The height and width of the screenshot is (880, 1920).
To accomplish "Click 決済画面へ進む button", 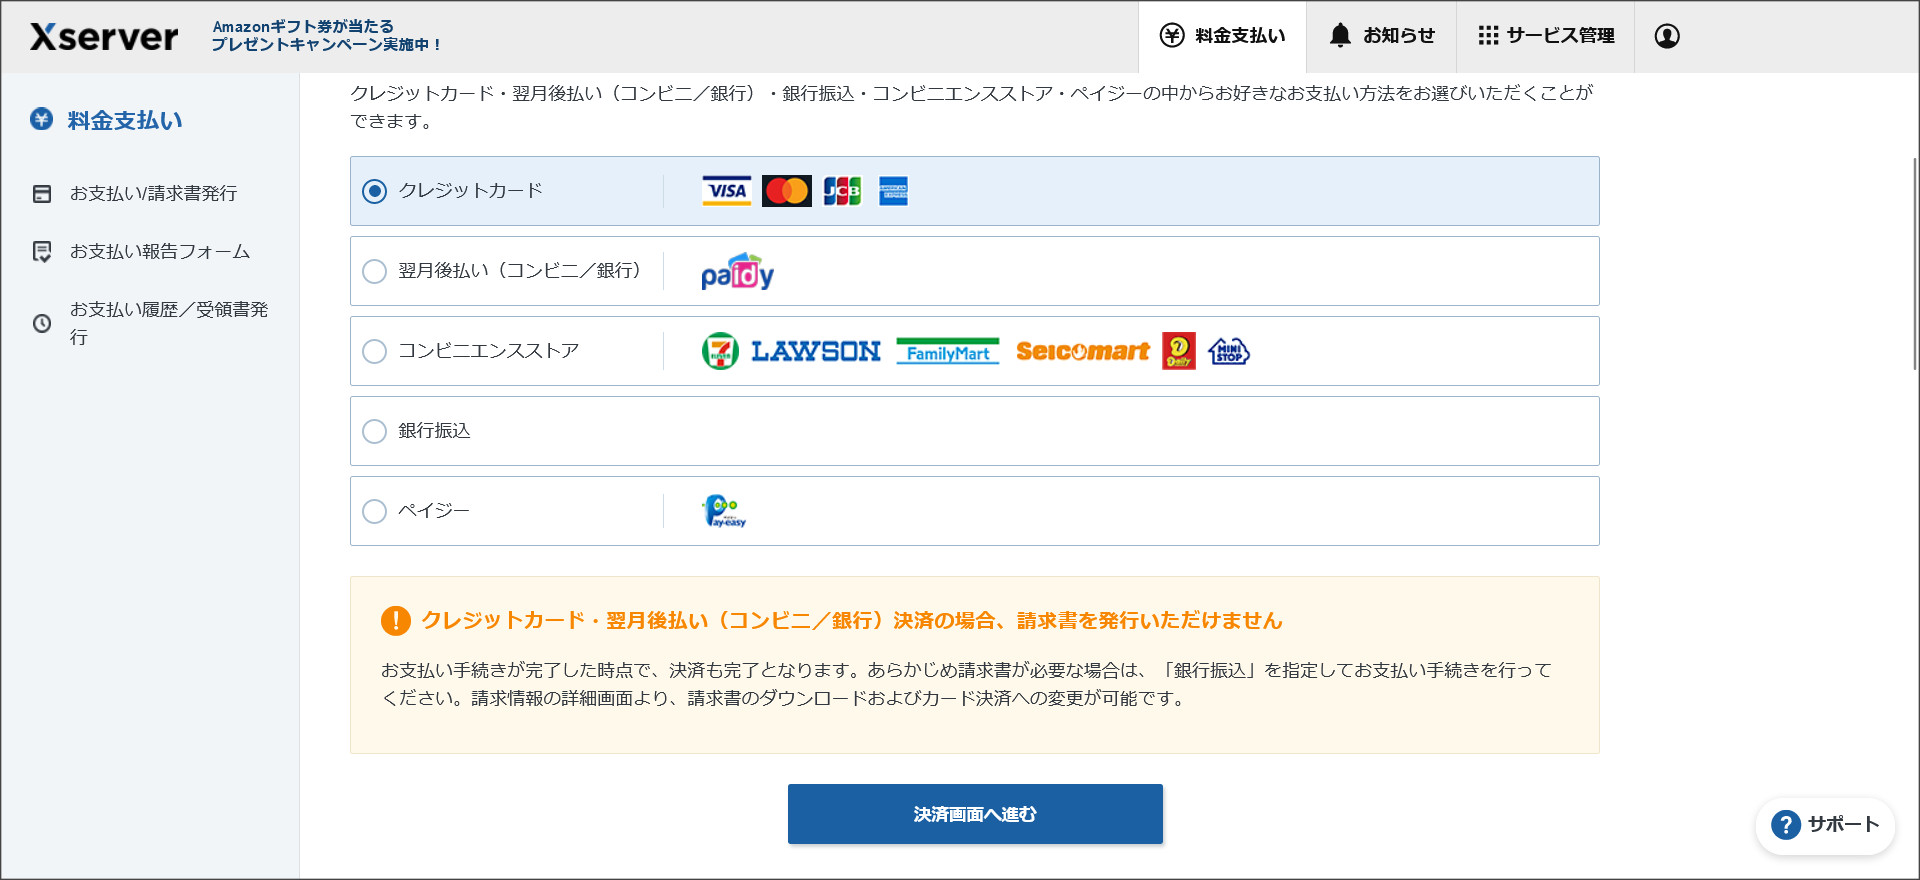I will tap(975, 814).
